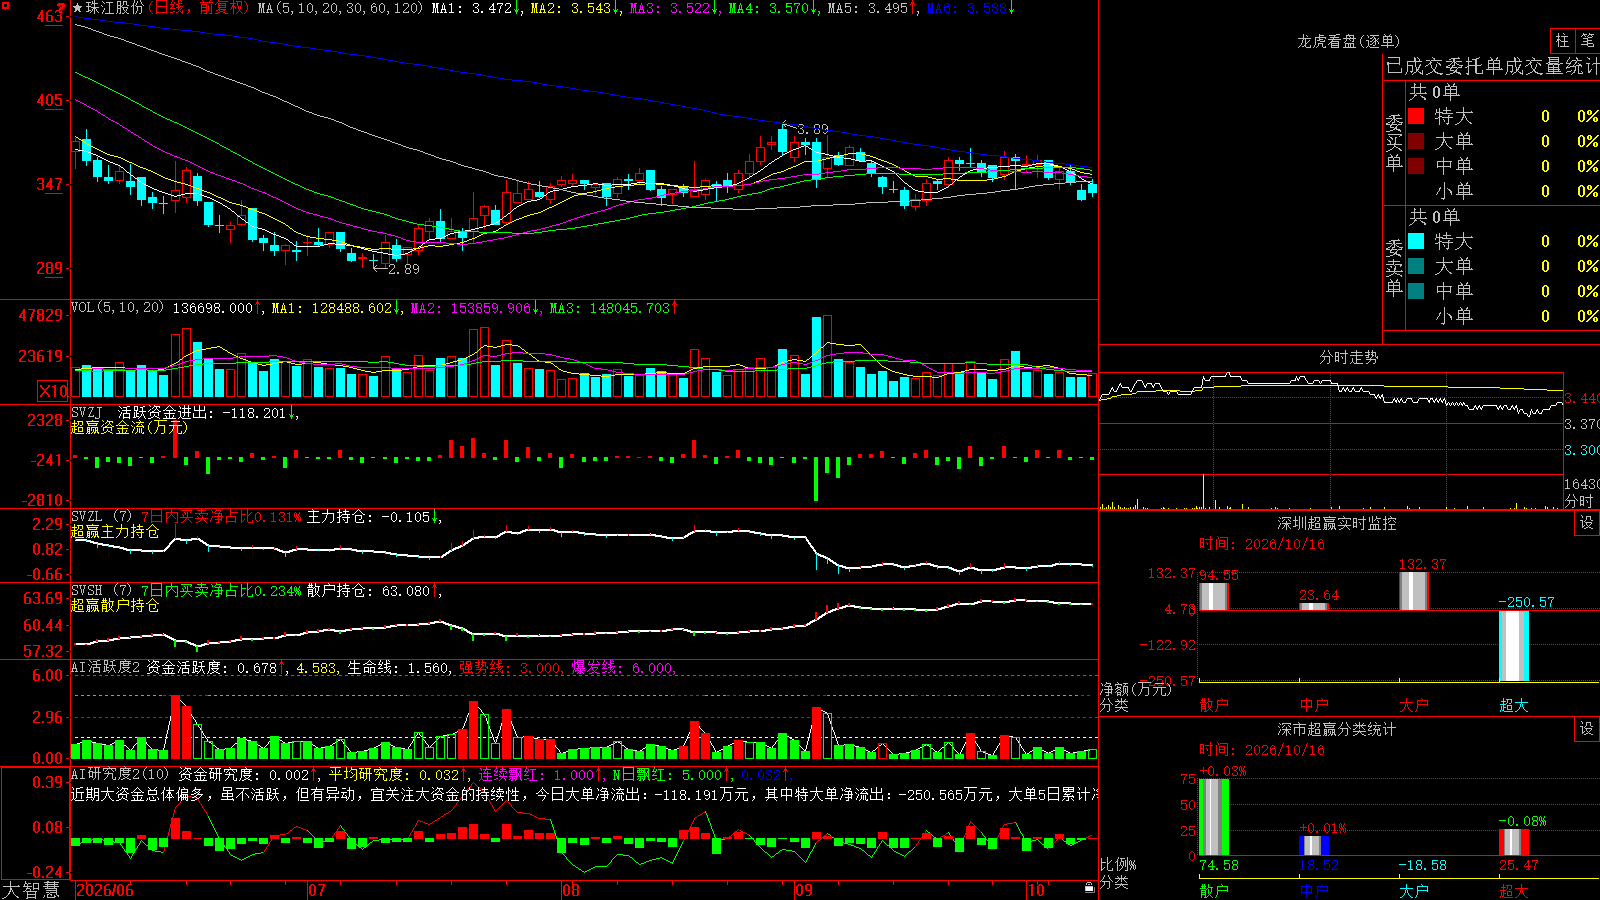Click the VOL(5,10,20) indicator label
This screenshot has height=900, width=1600.
point(117,308)
